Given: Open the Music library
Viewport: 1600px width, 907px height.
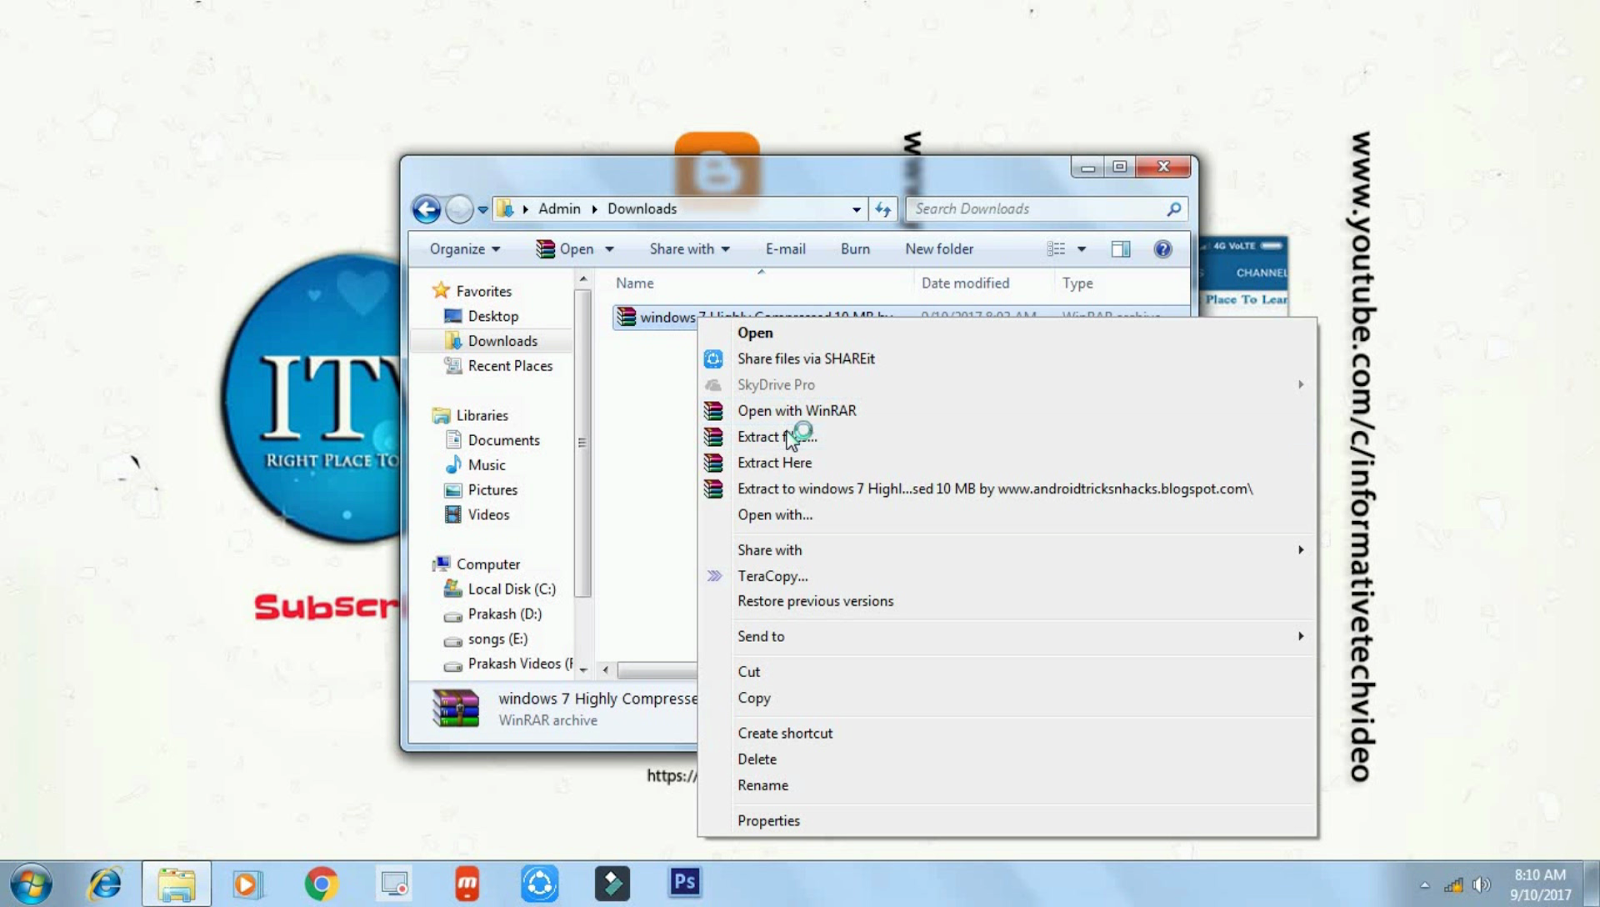Looking at the screenshot, I should [475, 465].
